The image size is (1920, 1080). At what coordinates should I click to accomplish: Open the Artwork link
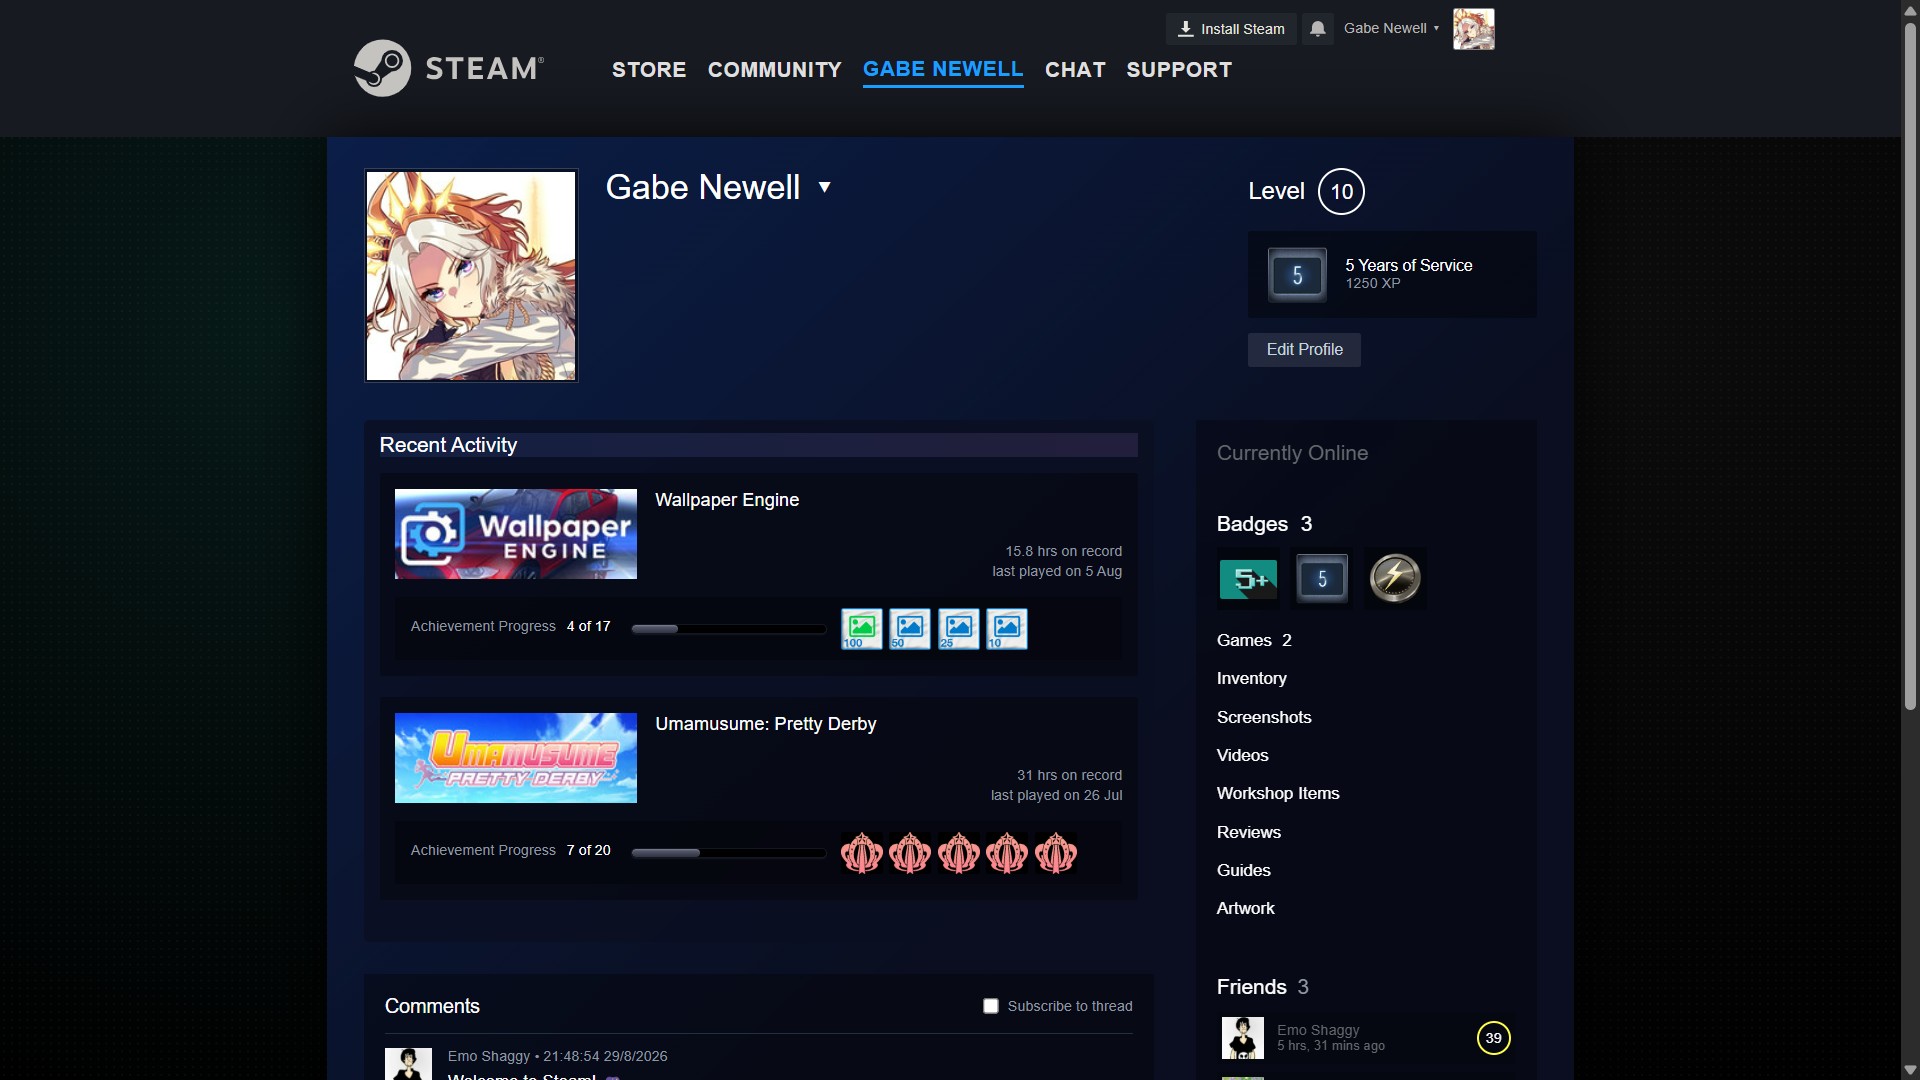point(1246,908)
